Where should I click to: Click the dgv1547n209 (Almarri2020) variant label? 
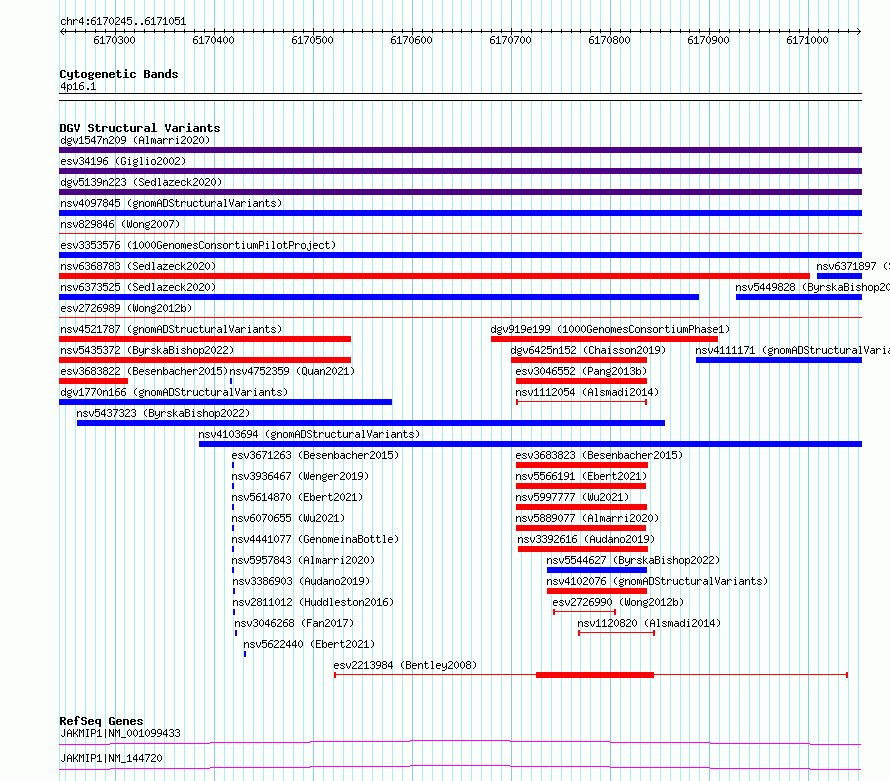point(135,140)
